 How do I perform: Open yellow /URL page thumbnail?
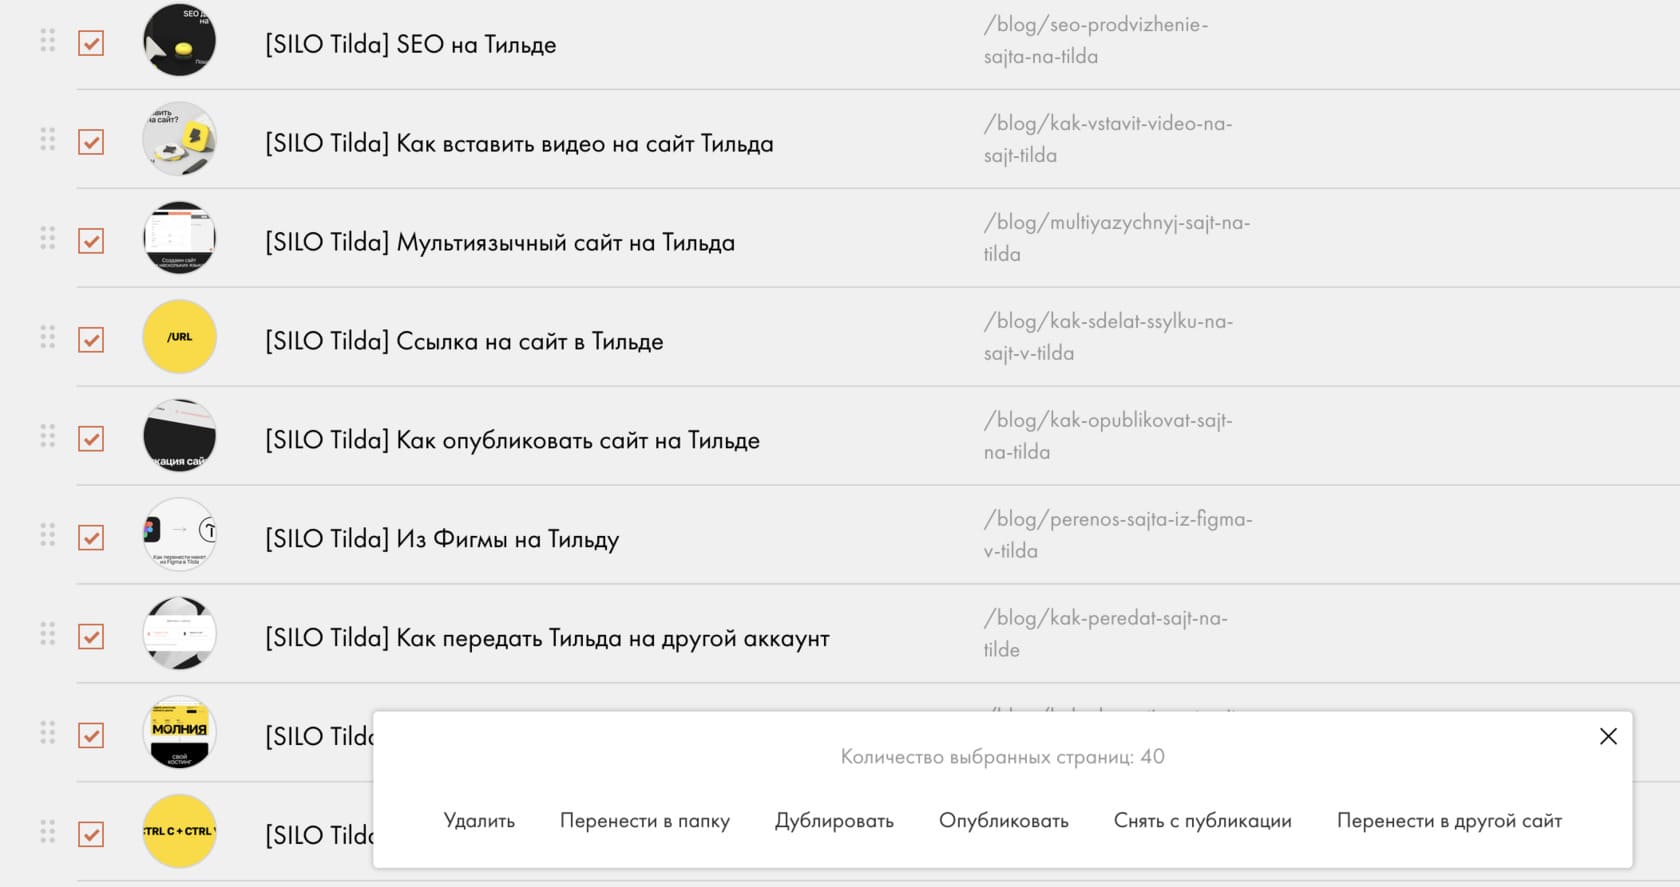pos(180,337)
